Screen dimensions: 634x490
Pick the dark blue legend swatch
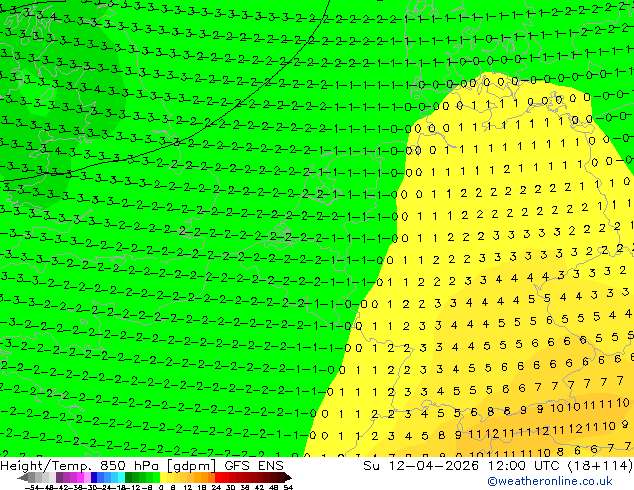94,478
